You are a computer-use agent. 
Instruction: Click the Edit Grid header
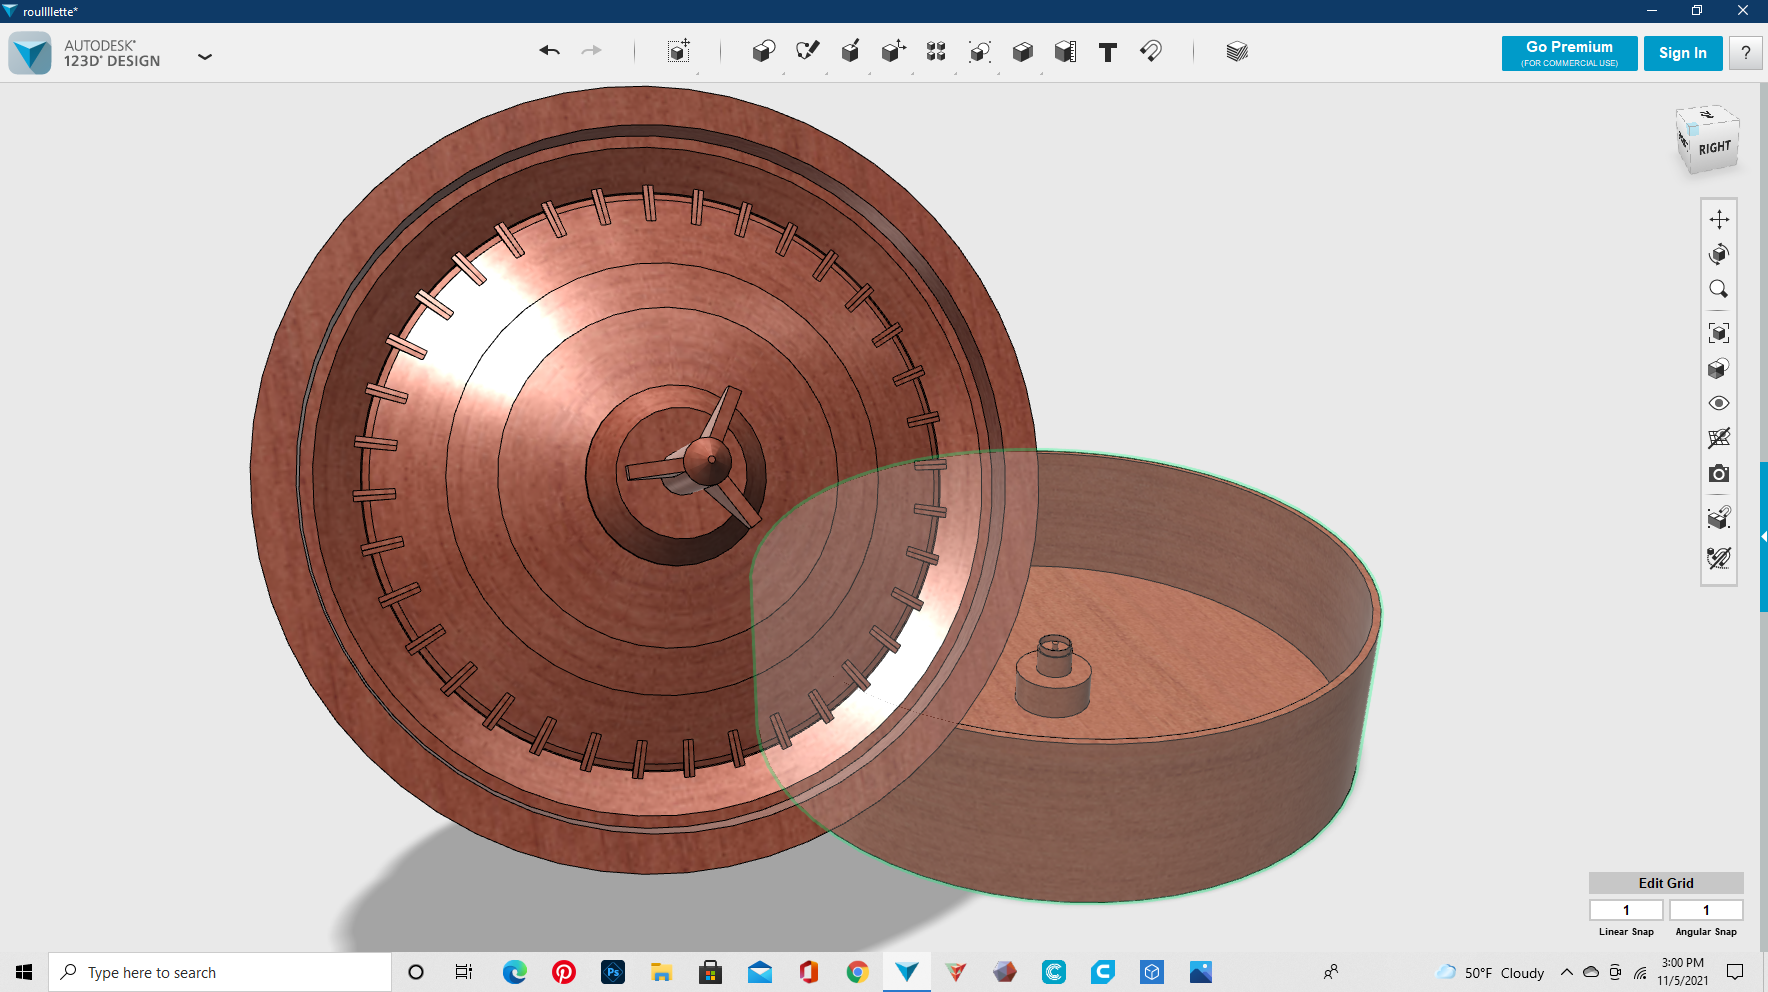point(1664,883)
